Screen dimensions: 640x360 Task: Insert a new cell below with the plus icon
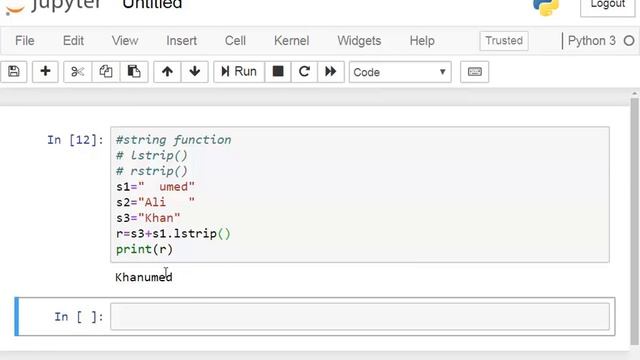[45, 72]
